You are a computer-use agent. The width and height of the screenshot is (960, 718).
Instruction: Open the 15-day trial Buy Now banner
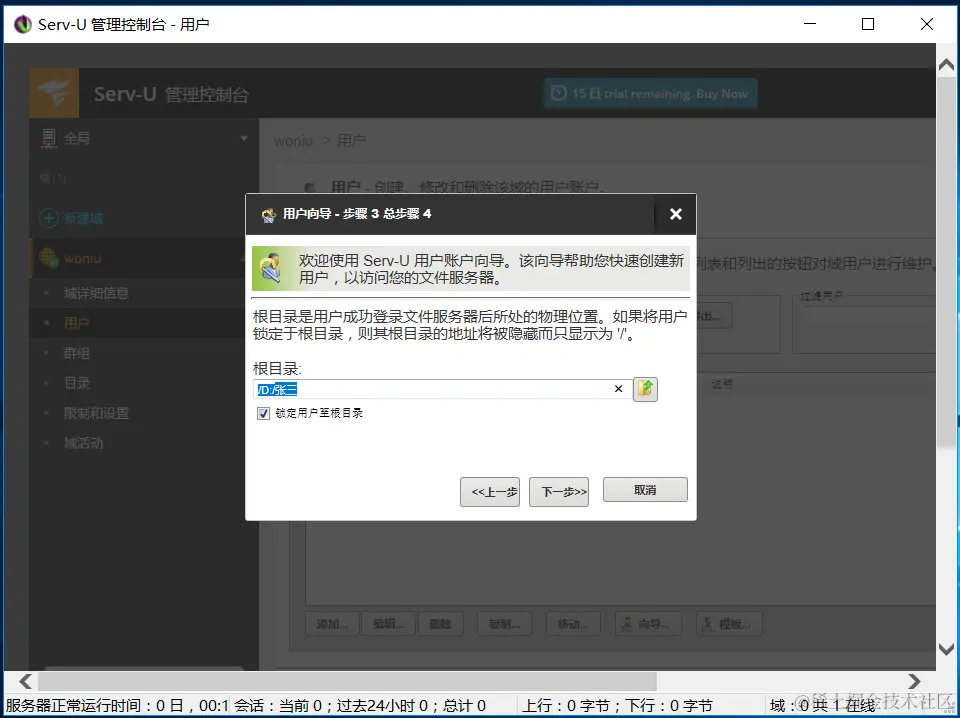click(650, 94)
